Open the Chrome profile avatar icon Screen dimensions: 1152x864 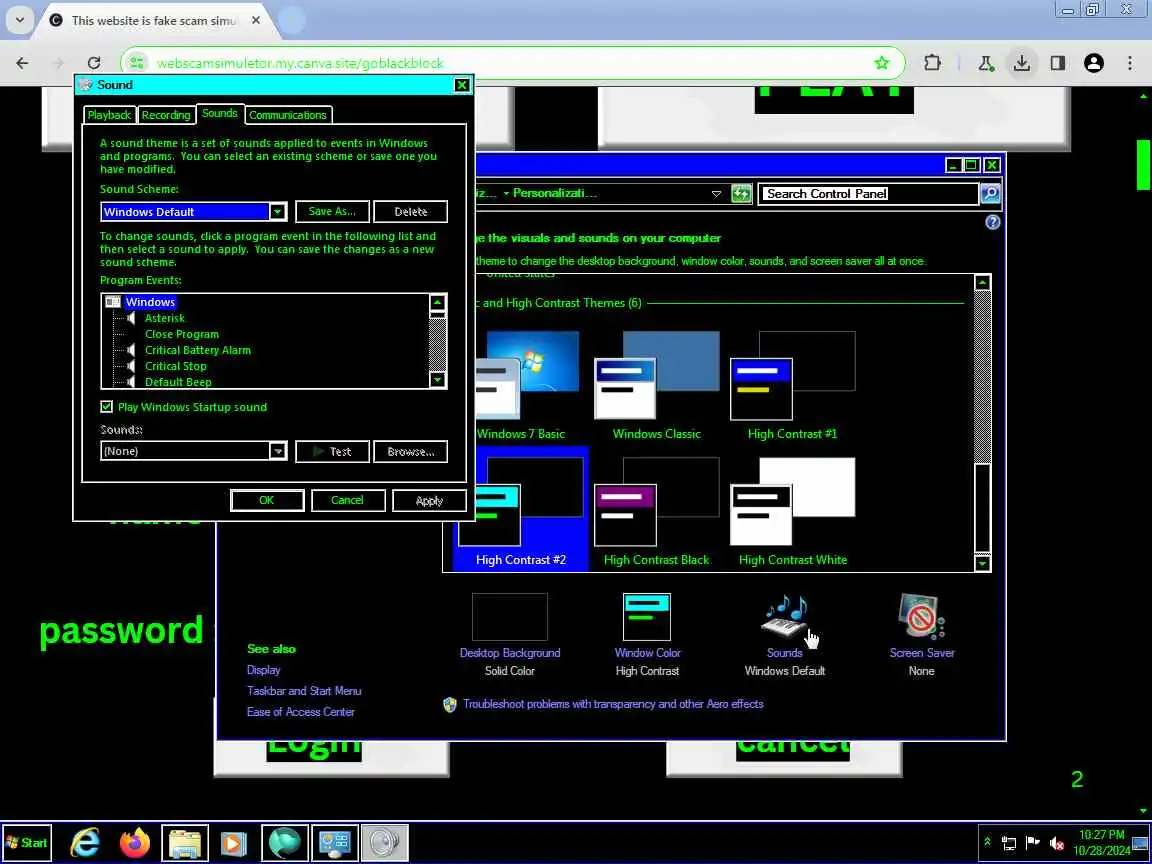click(1093, 63)
